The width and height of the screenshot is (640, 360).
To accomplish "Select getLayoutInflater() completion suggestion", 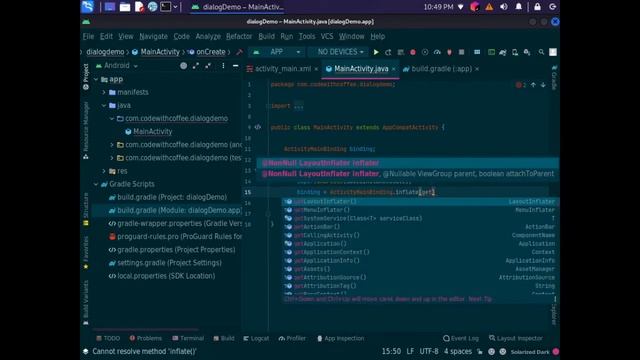I will [x=419, y=202].
